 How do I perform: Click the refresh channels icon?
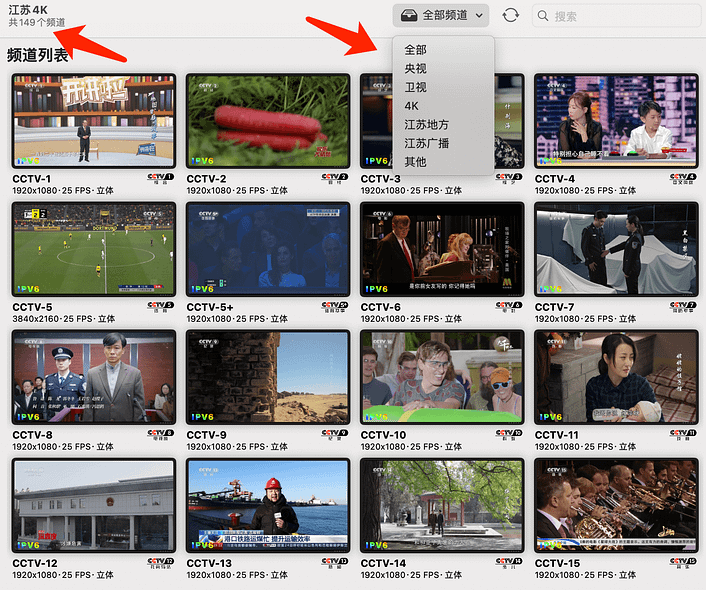coord(511,15)
